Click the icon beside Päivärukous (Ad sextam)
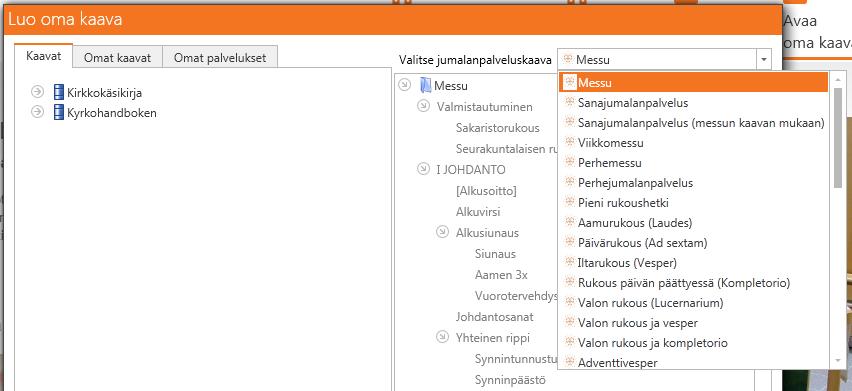Image resolution: width=852 pixels, height=391 pixels. tap(569, 242)
